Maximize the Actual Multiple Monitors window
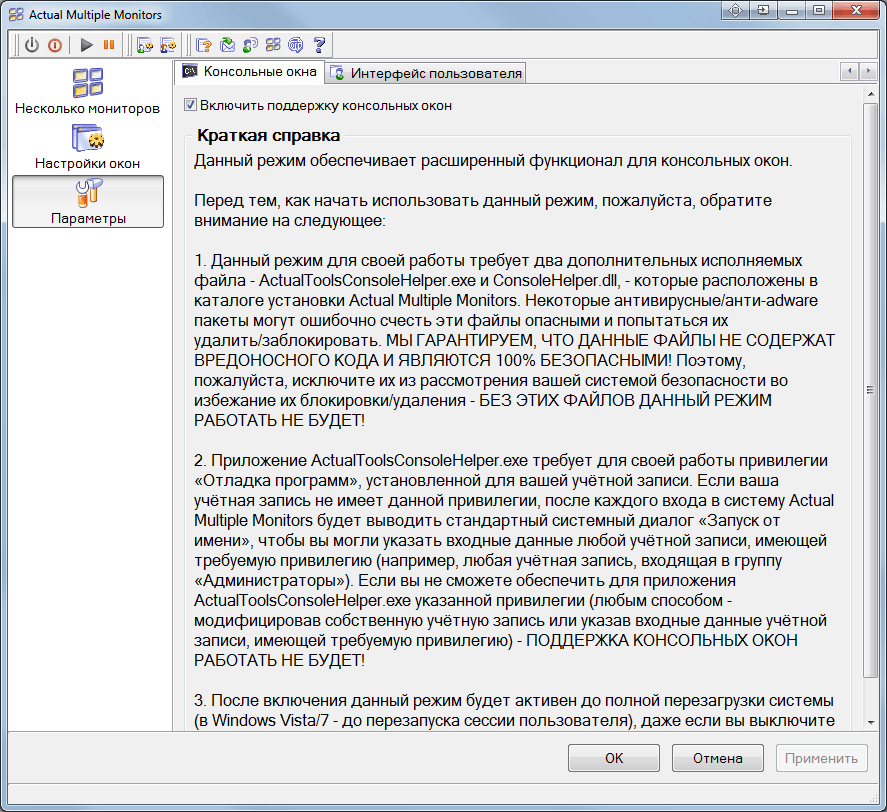This screenshot has width=887, height=812. [819, 11]
